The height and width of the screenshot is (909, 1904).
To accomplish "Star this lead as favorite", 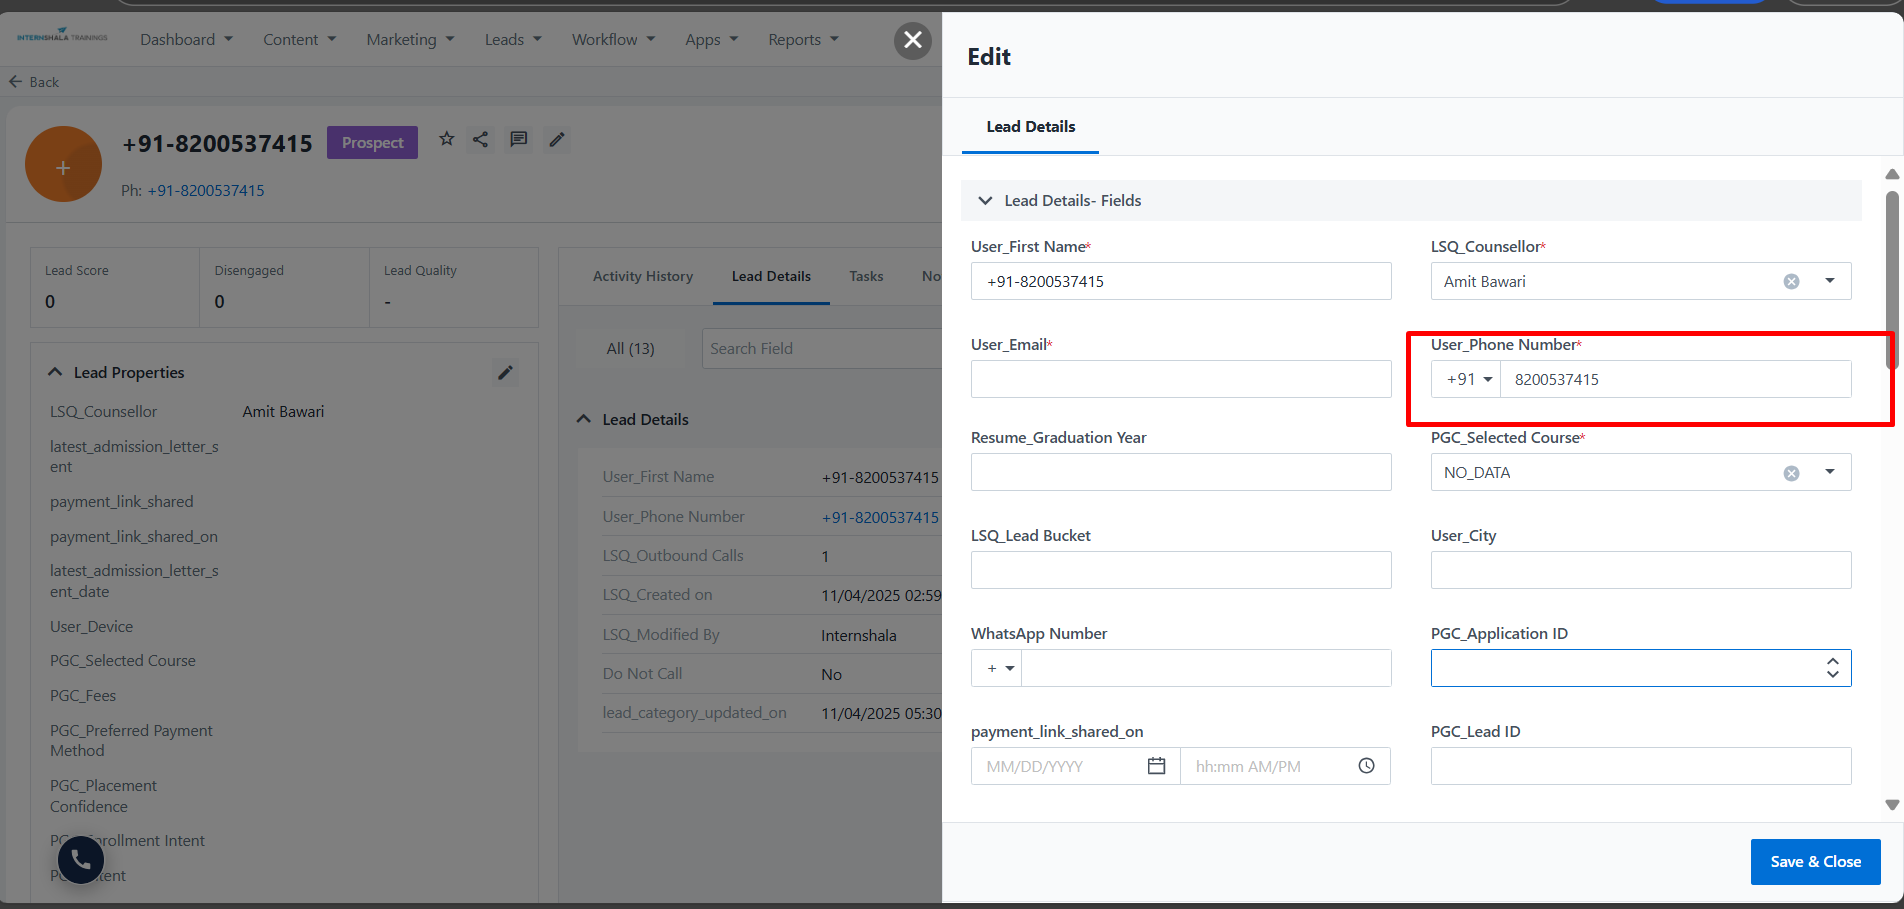I will pos(447,139).
